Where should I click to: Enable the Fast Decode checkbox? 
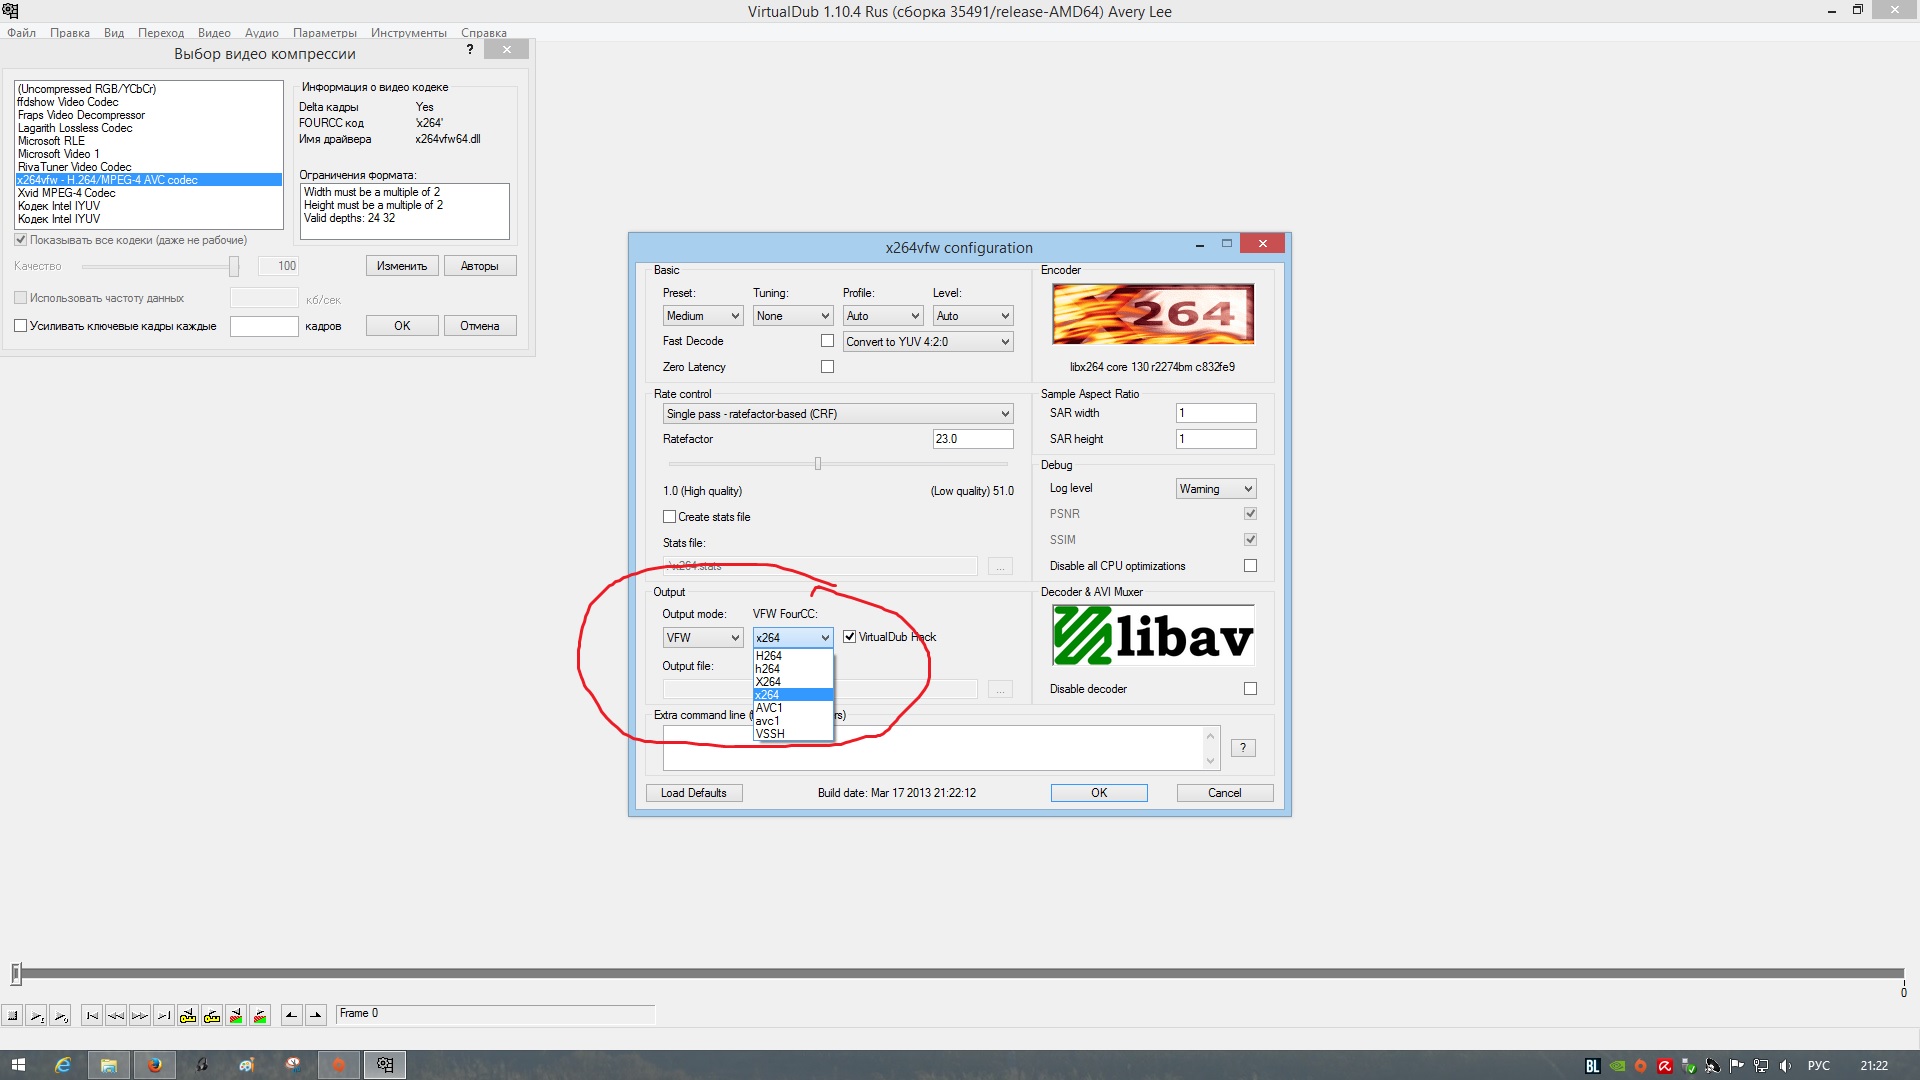click(827, 341)
